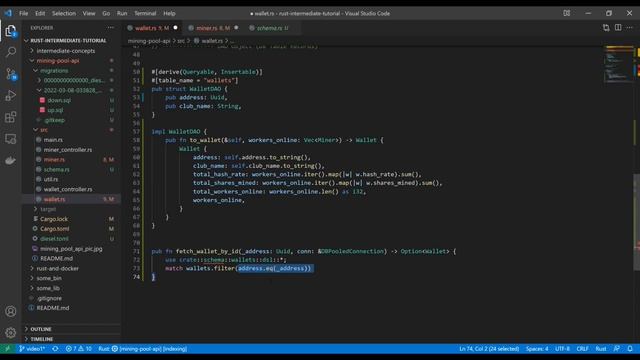Open the Manage gear icon
Image resolution: width=640 pixels, height=360 pixels.
tap(11, 333)
